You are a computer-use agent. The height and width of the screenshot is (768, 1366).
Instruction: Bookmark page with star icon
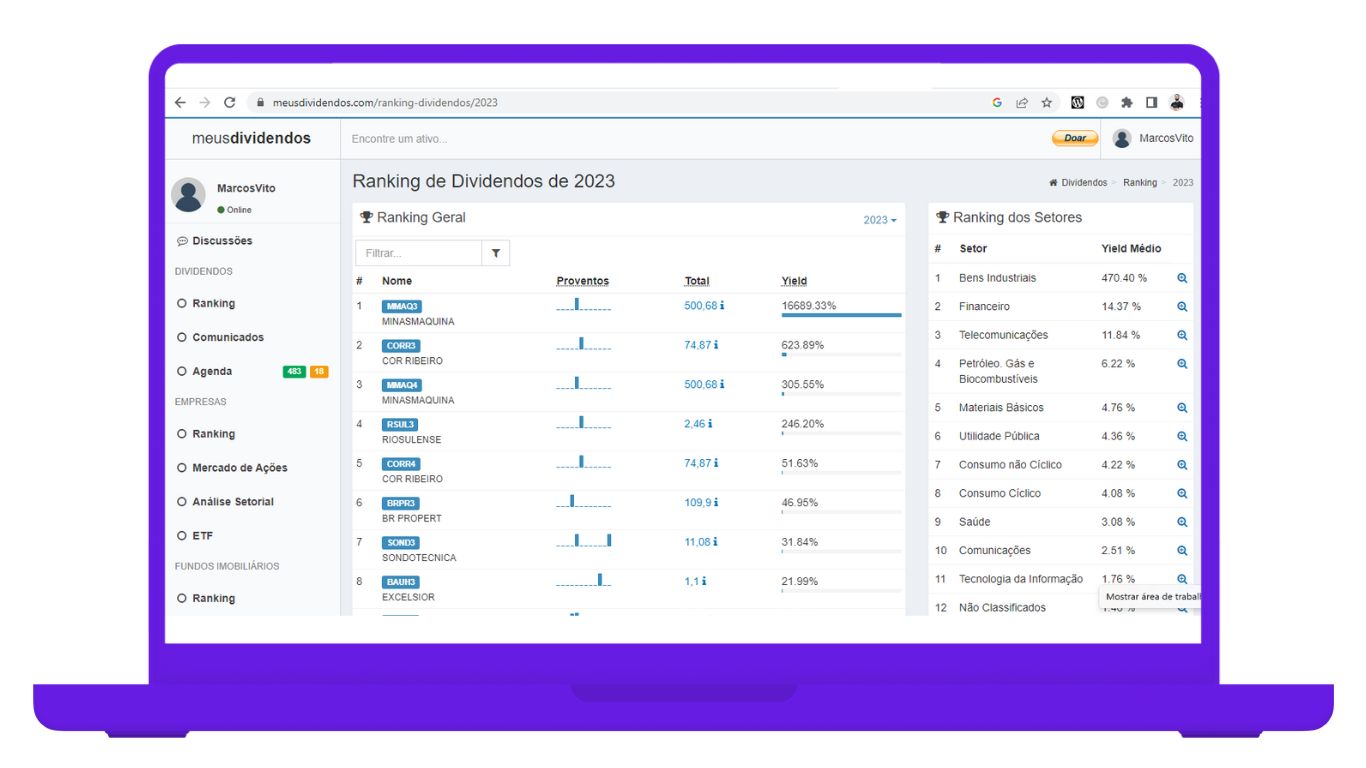click(1047, 102)
